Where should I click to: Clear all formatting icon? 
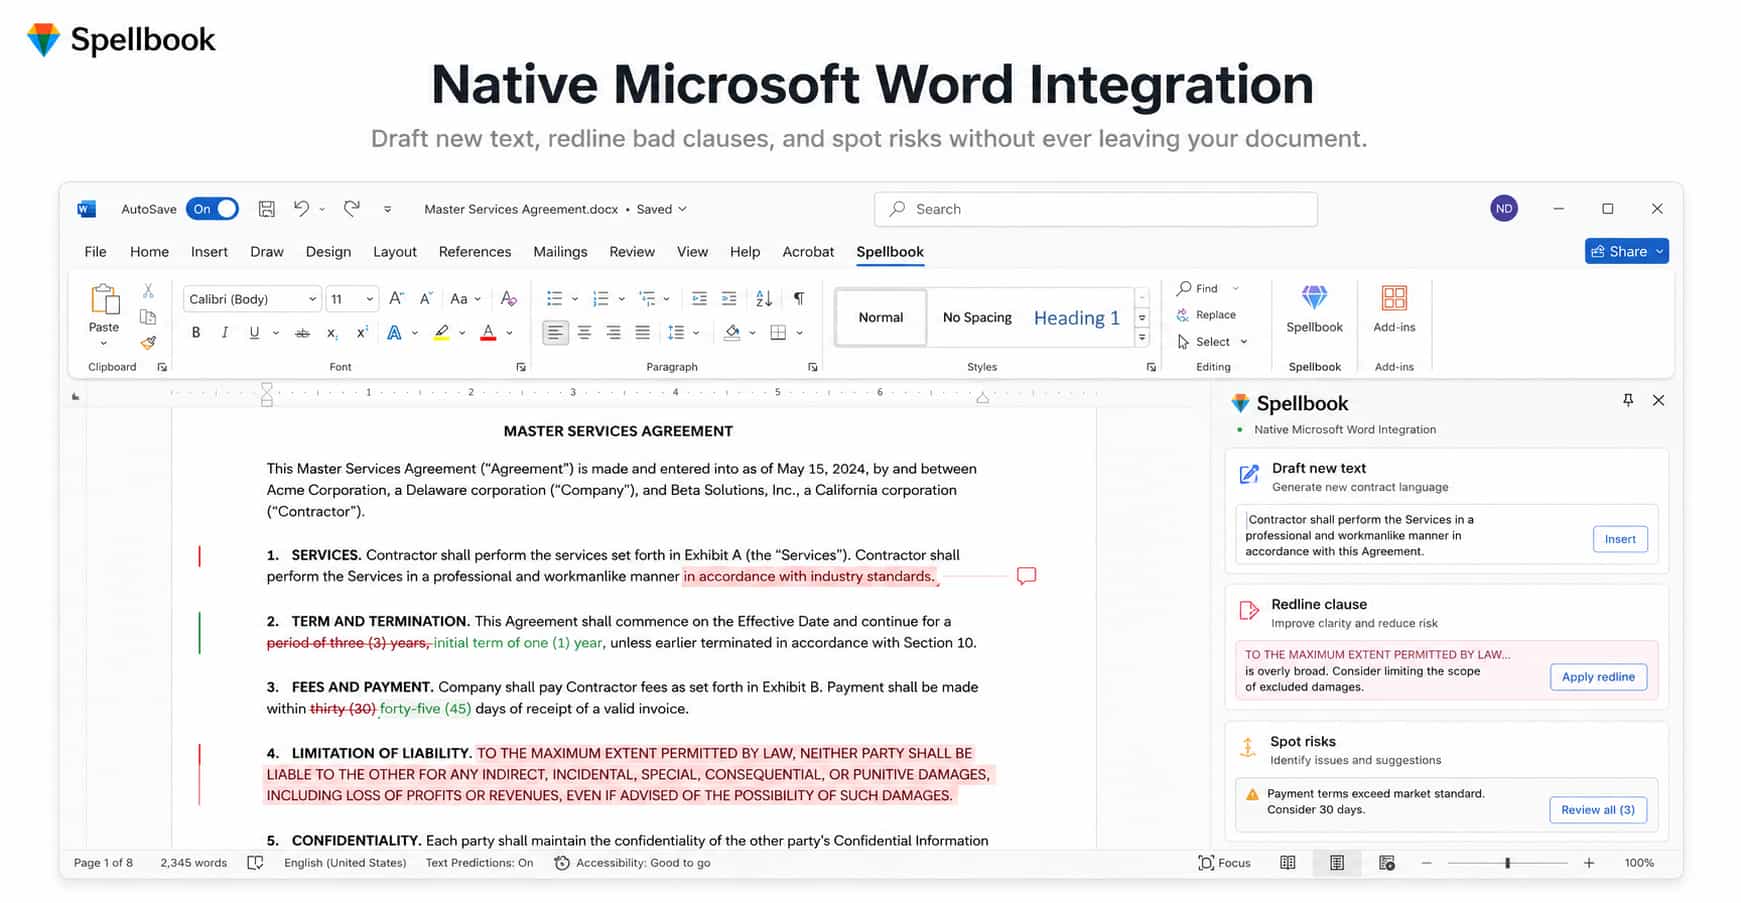click(x=509, y=298)
